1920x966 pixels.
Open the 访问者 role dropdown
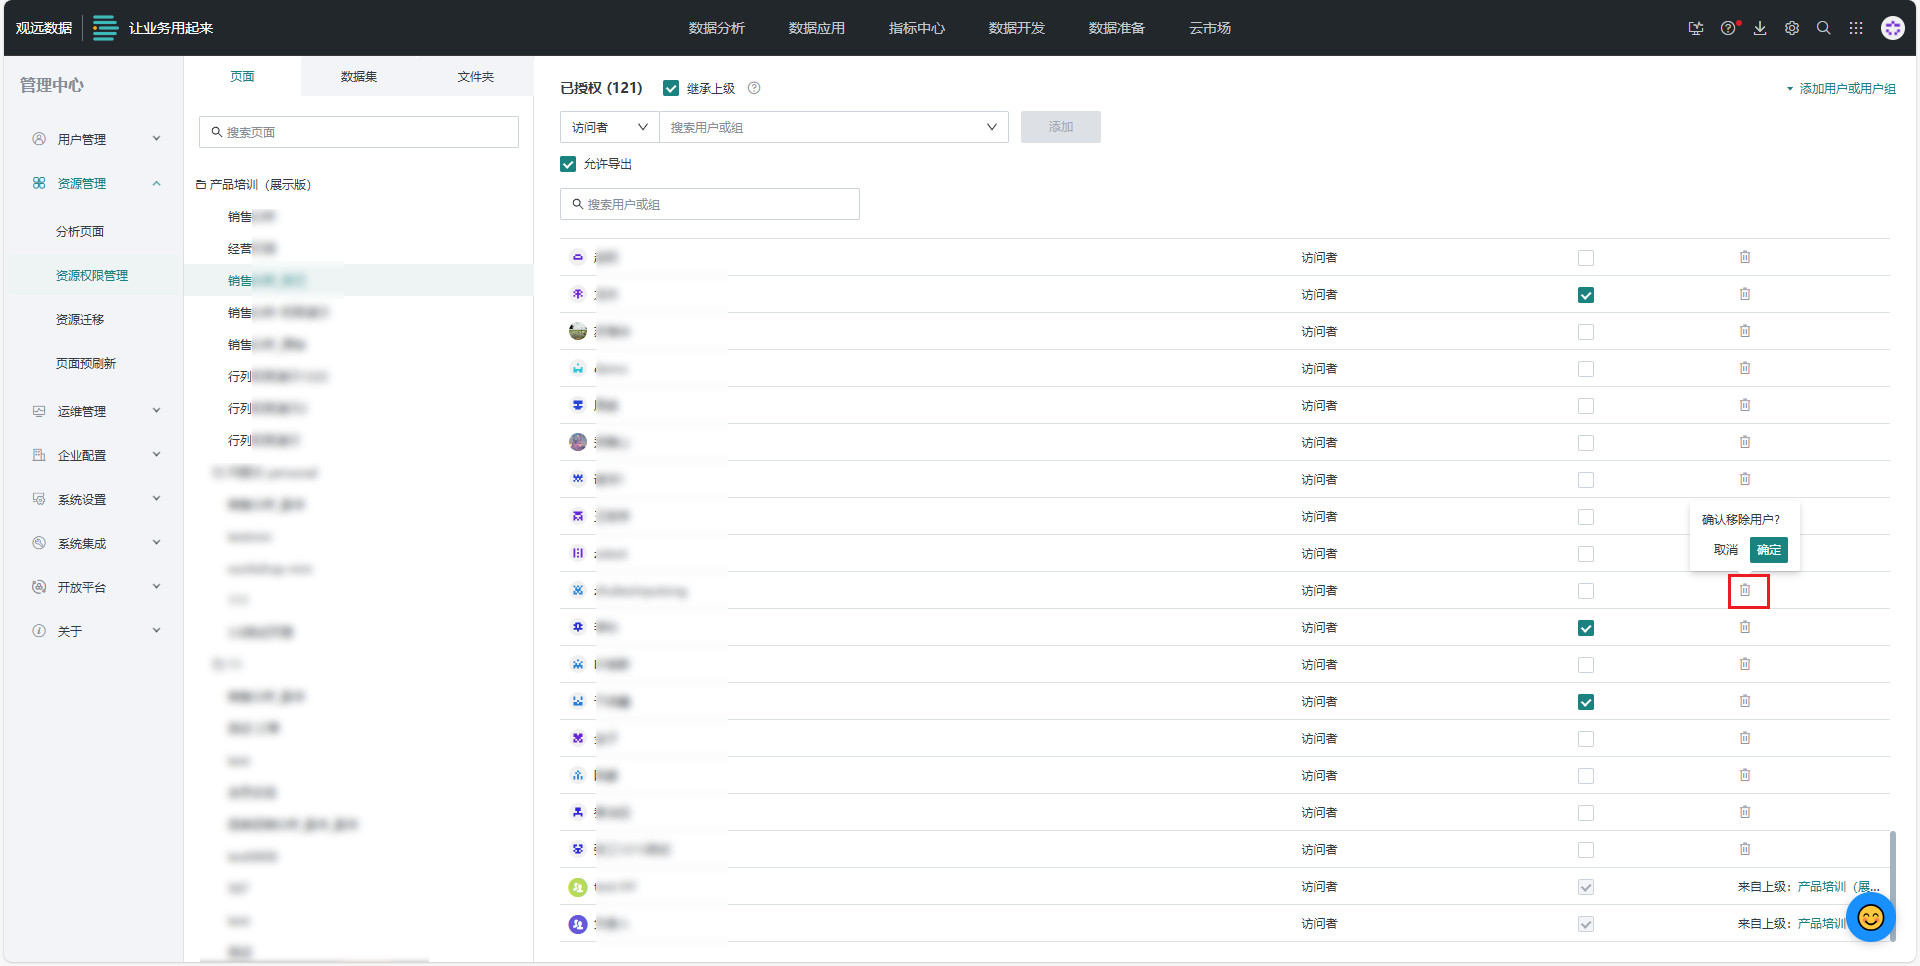609,127
